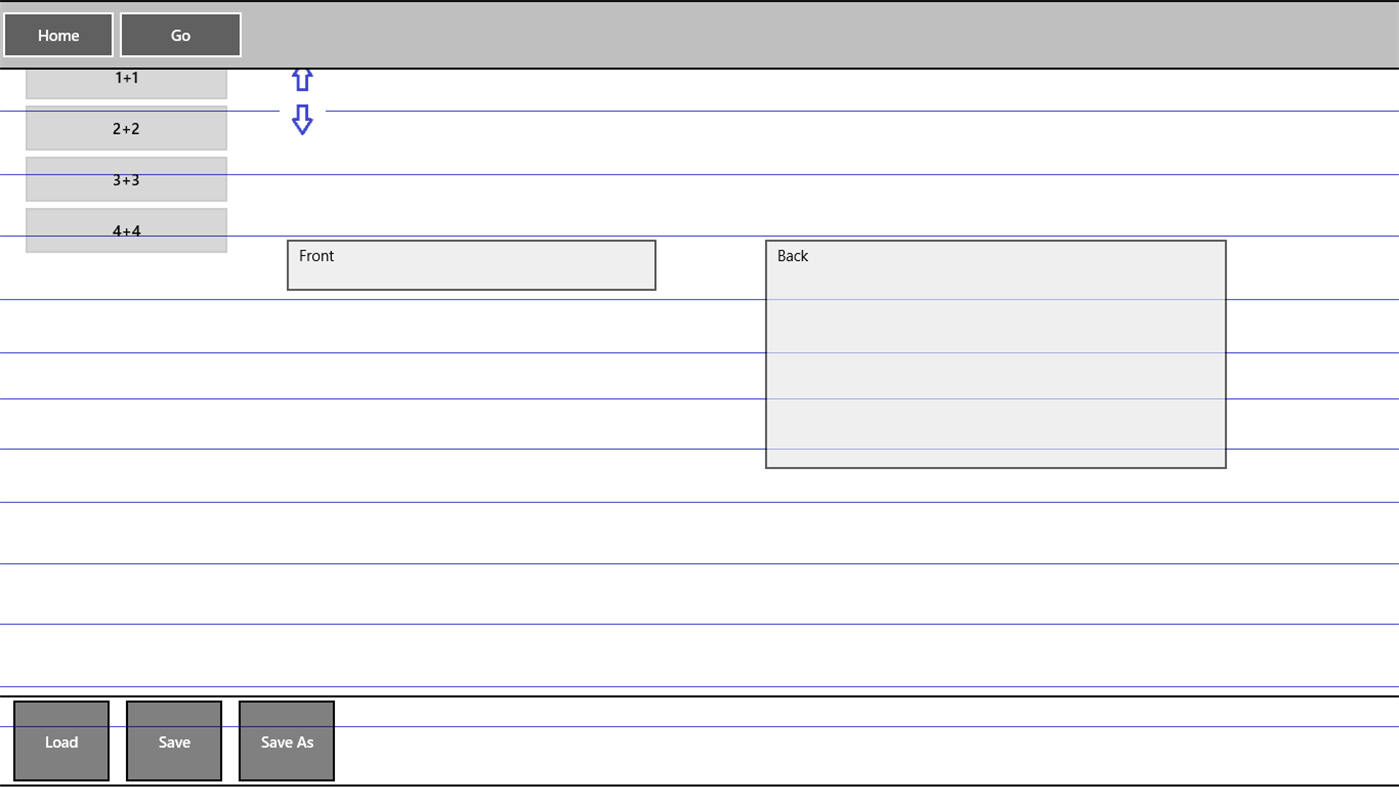The width and height of the screenshot is (1399, 787).
Task: Move the selected card up using the arrow
Action: [301, 80]
